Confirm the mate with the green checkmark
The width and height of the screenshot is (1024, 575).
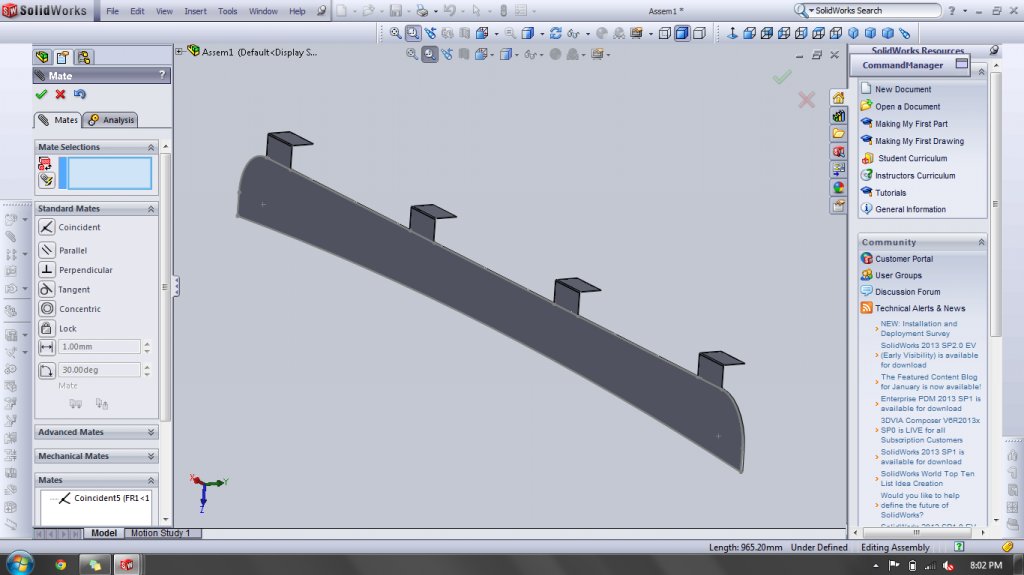tap(42, 94)
